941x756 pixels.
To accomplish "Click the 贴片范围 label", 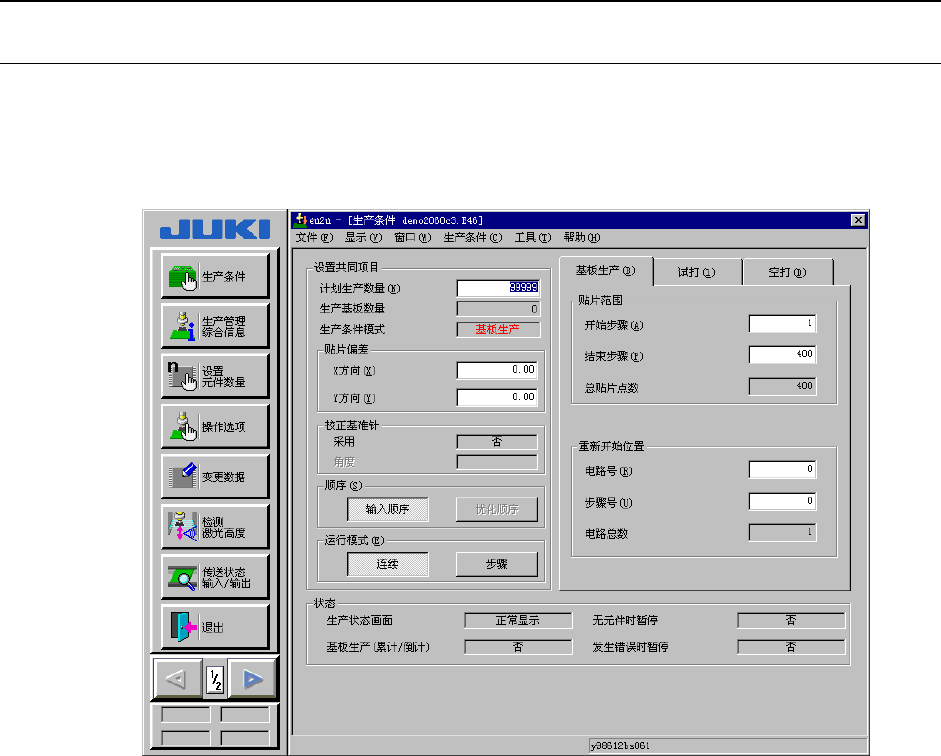I will point(600,300).
